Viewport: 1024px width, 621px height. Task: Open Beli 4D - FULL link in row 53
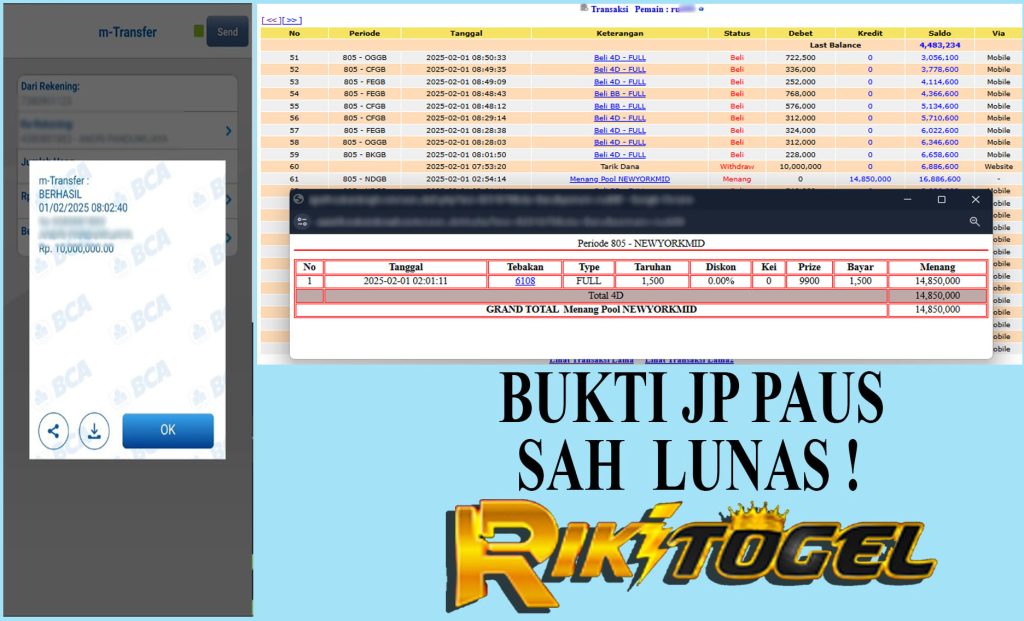(620, 82)
